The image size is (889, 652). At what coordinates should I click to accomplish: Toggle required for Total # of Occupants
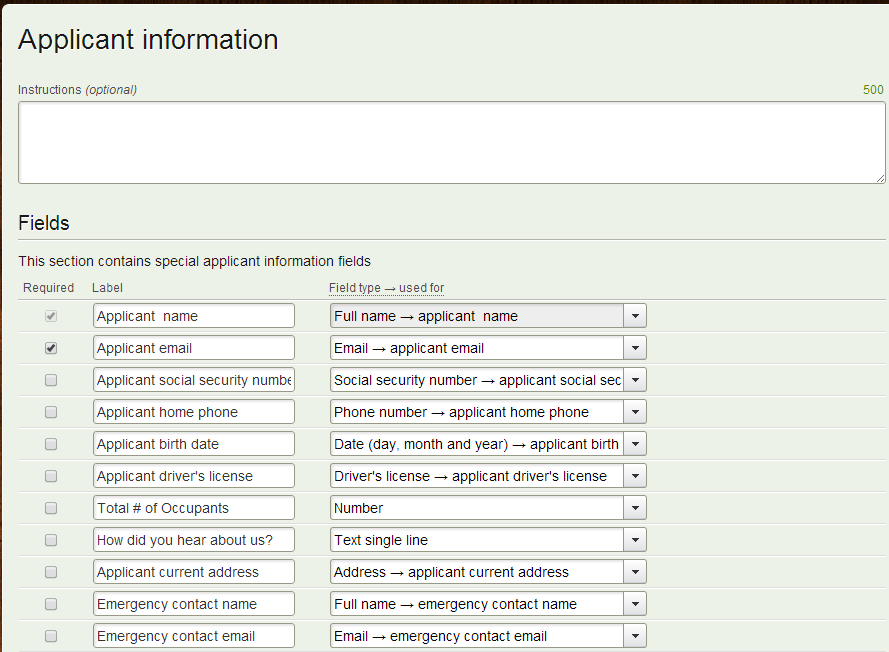[51, 508]
